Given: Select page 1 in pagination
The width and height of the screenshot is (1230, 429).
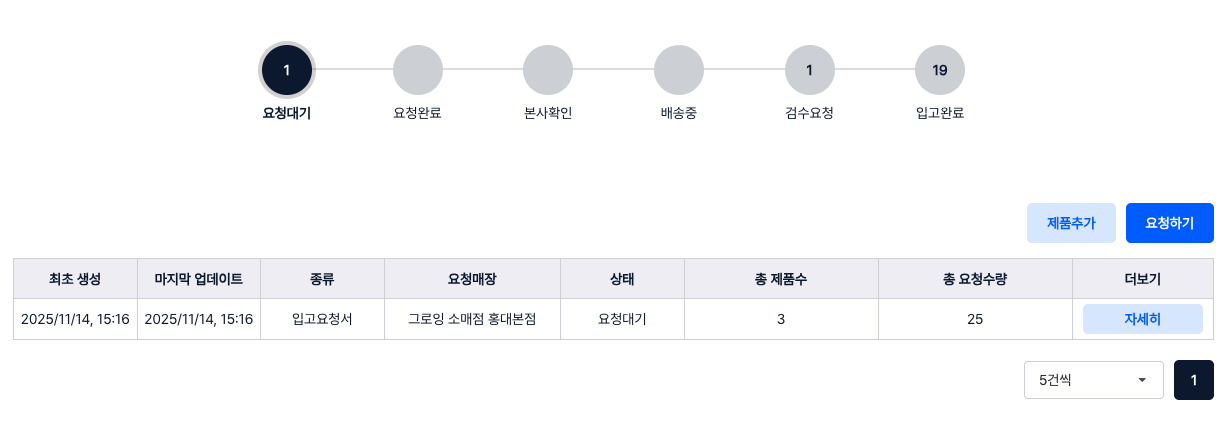Looking at the screenshot, I should click(x=1193, y=380).
